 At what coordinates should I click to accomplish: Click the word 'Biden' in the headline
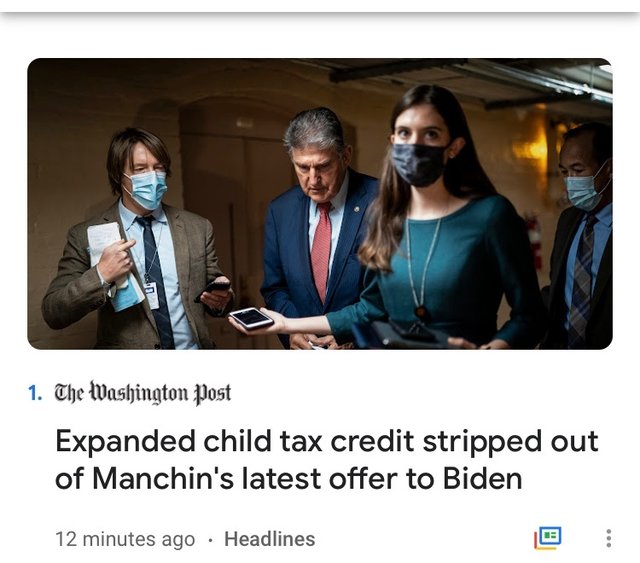tap(482, 478)
